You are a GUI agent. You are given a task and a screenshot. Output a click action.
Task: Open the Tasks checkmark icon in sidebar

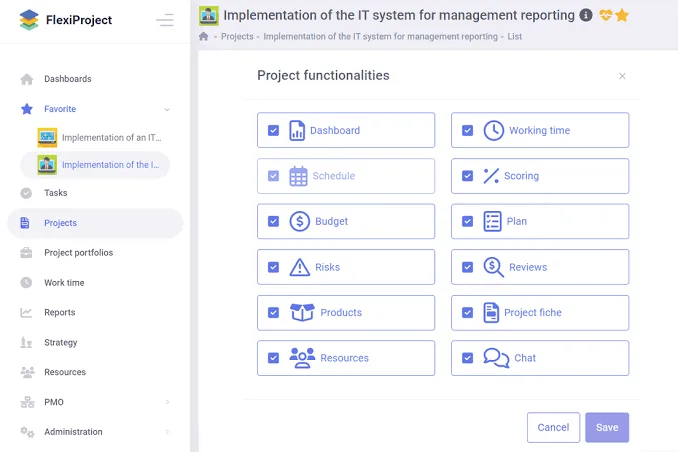(26, 193)
